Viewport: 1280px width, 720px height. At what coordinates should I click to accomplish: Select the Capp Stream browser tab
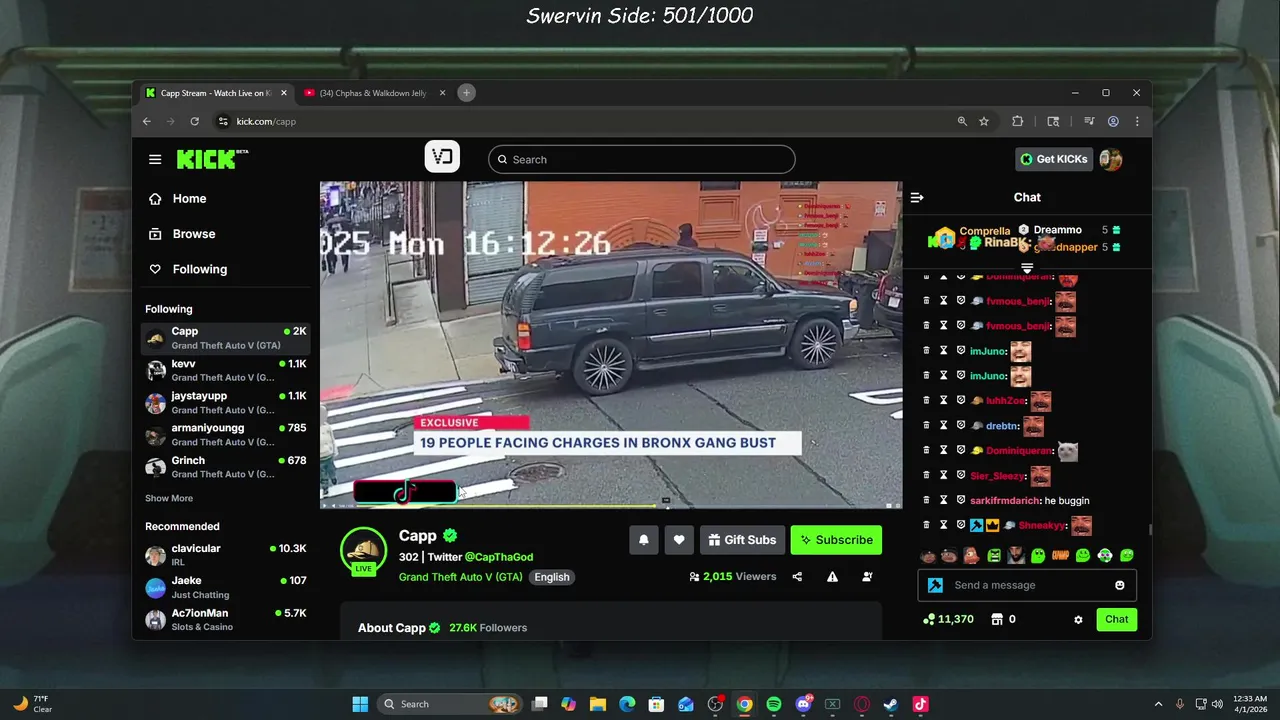click(x=215, y=93)
